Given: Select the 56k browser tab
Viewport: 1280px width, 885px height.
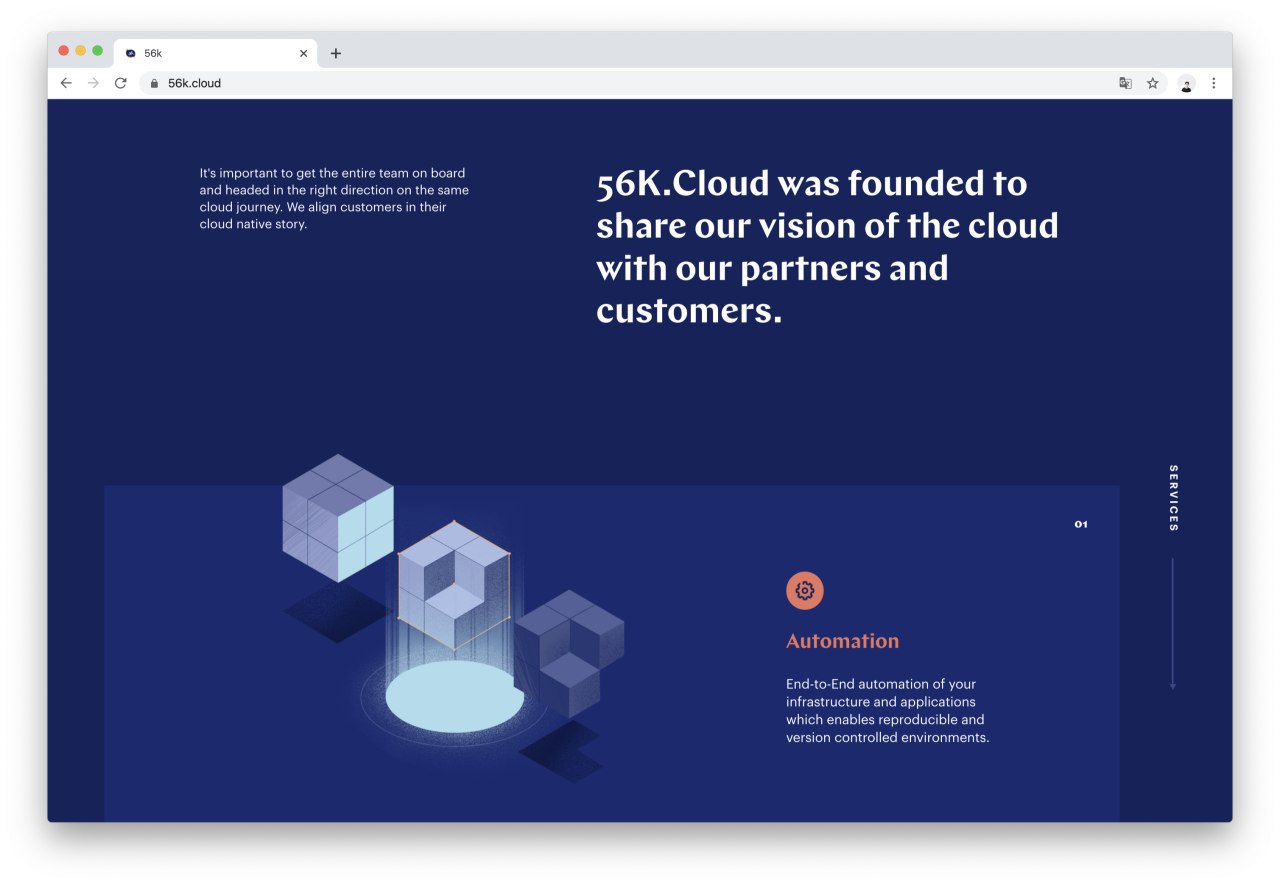Looking at the screenshot, I should pyautogui.click(x=216, y=53).
